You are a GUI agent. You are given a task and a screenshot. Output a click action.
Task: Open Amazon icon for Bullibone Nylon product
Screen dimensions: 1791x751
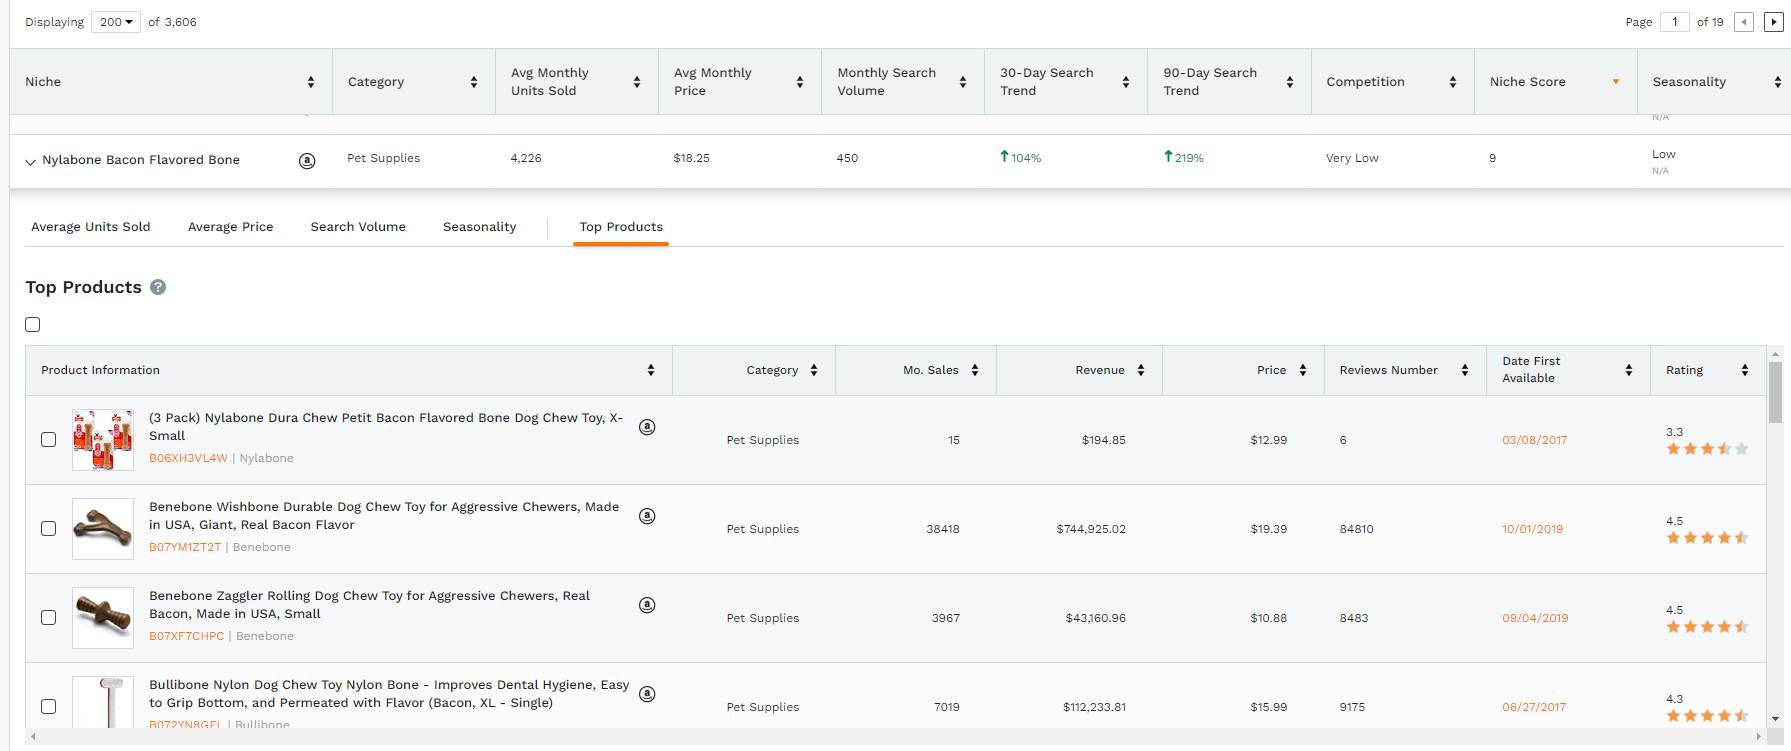click(647, 694)
